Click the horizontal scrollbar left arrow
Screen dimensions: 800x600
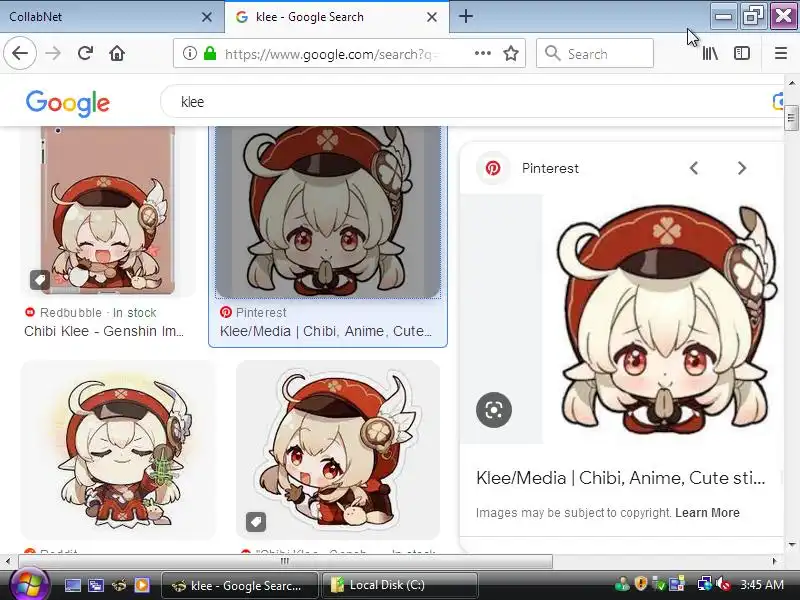pyautogui.click(x=8, y=561)
